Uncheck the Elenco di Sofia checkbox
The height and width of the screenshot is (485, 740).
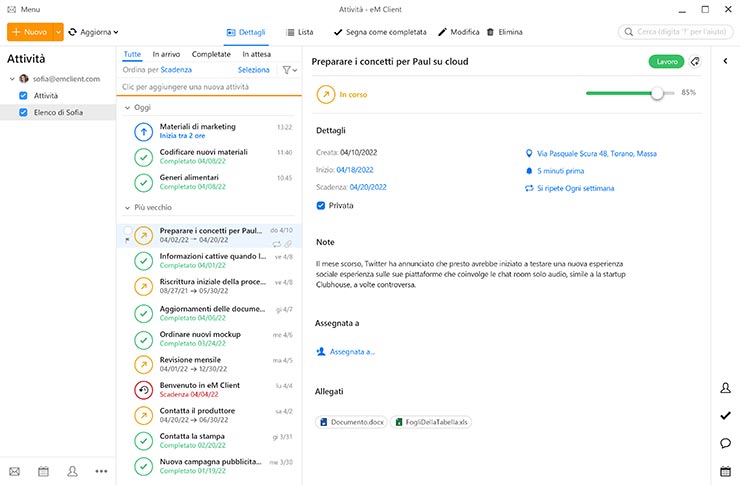[24, 113]
